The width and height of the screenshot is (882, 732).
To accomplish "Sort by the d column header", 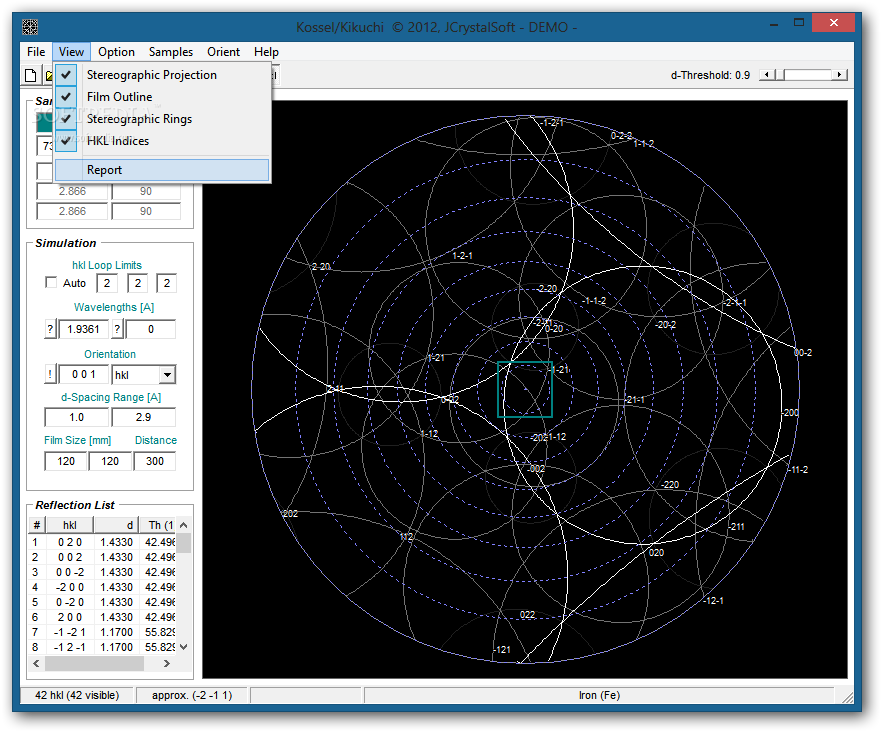I will tap(116, 525).
